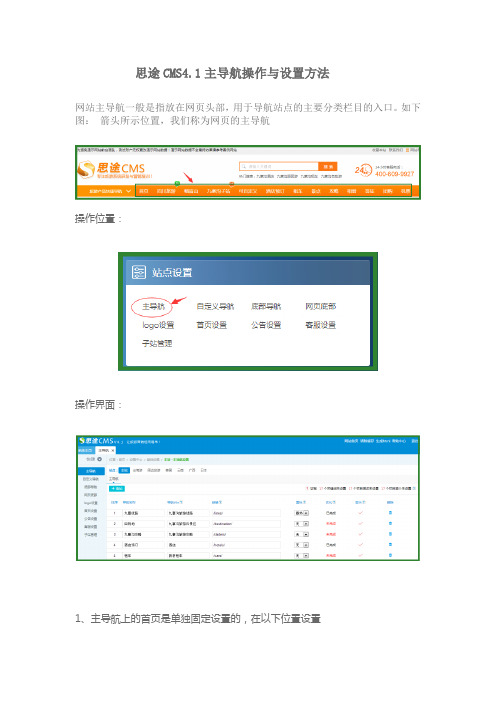Click the red status text in row 2
The height and width of the screenshot is (702, 496).
coord(331,523)
